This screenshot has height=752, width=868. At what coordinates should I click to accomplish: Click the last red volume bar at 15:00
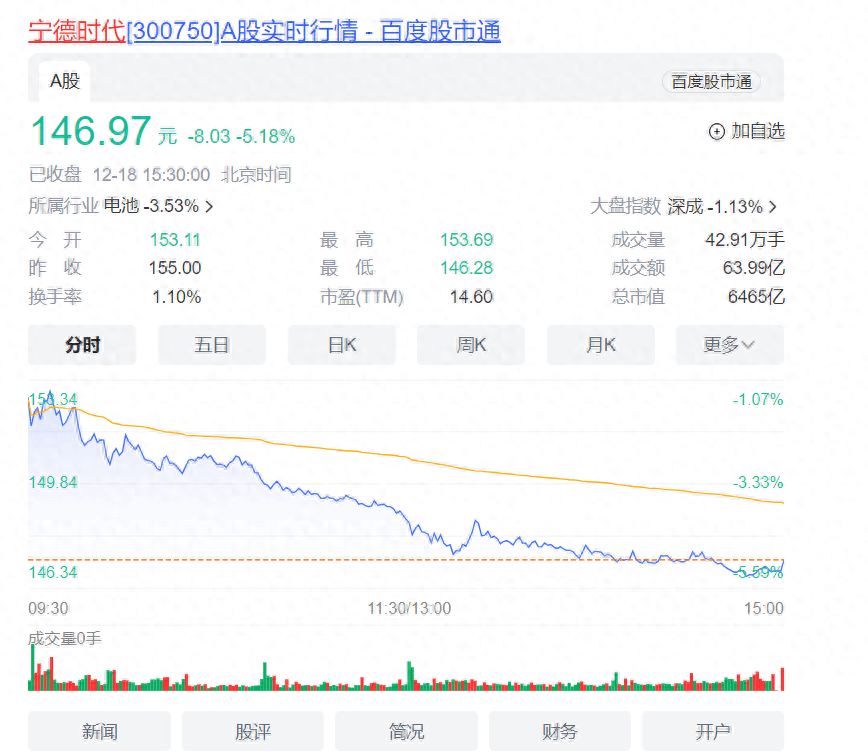782,679
